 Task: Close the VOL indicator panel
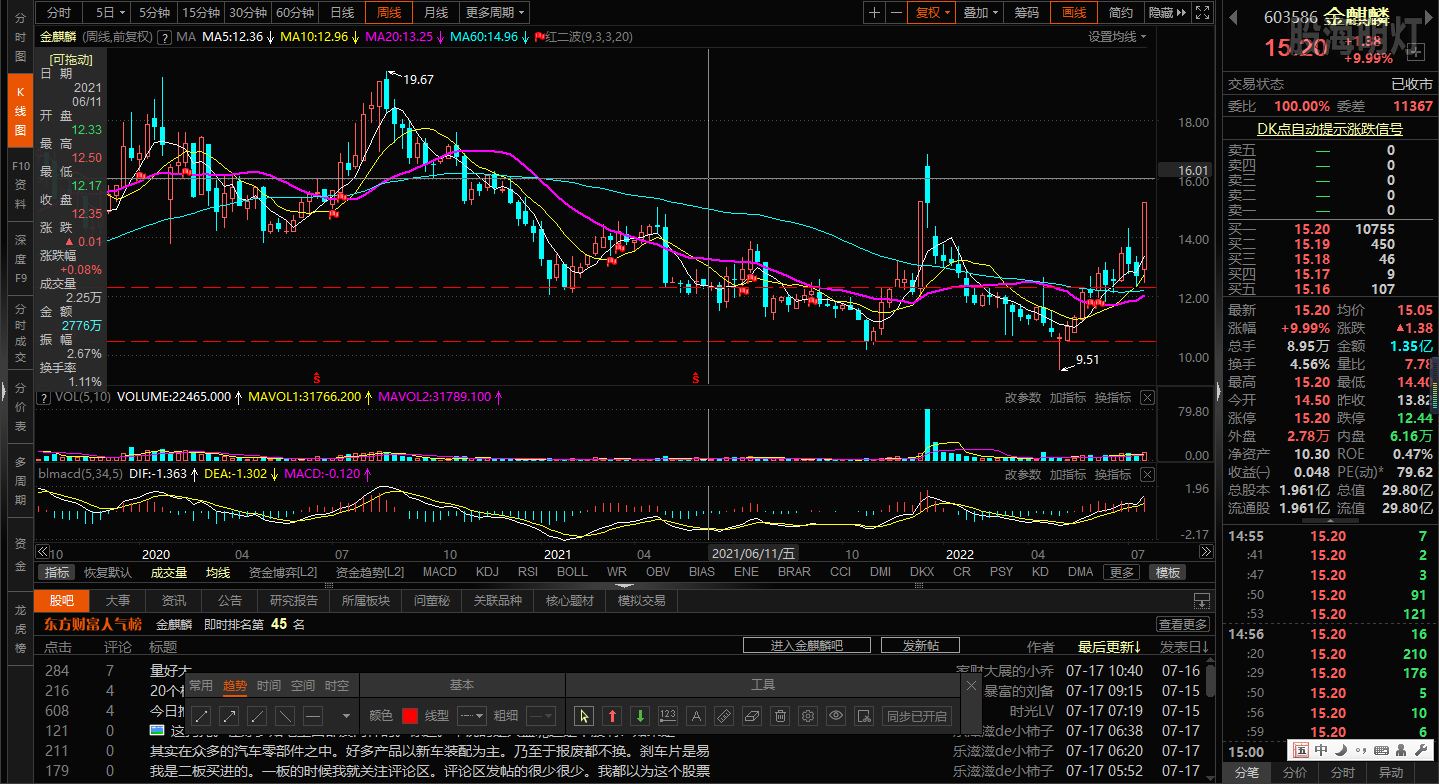point(1147,397)
